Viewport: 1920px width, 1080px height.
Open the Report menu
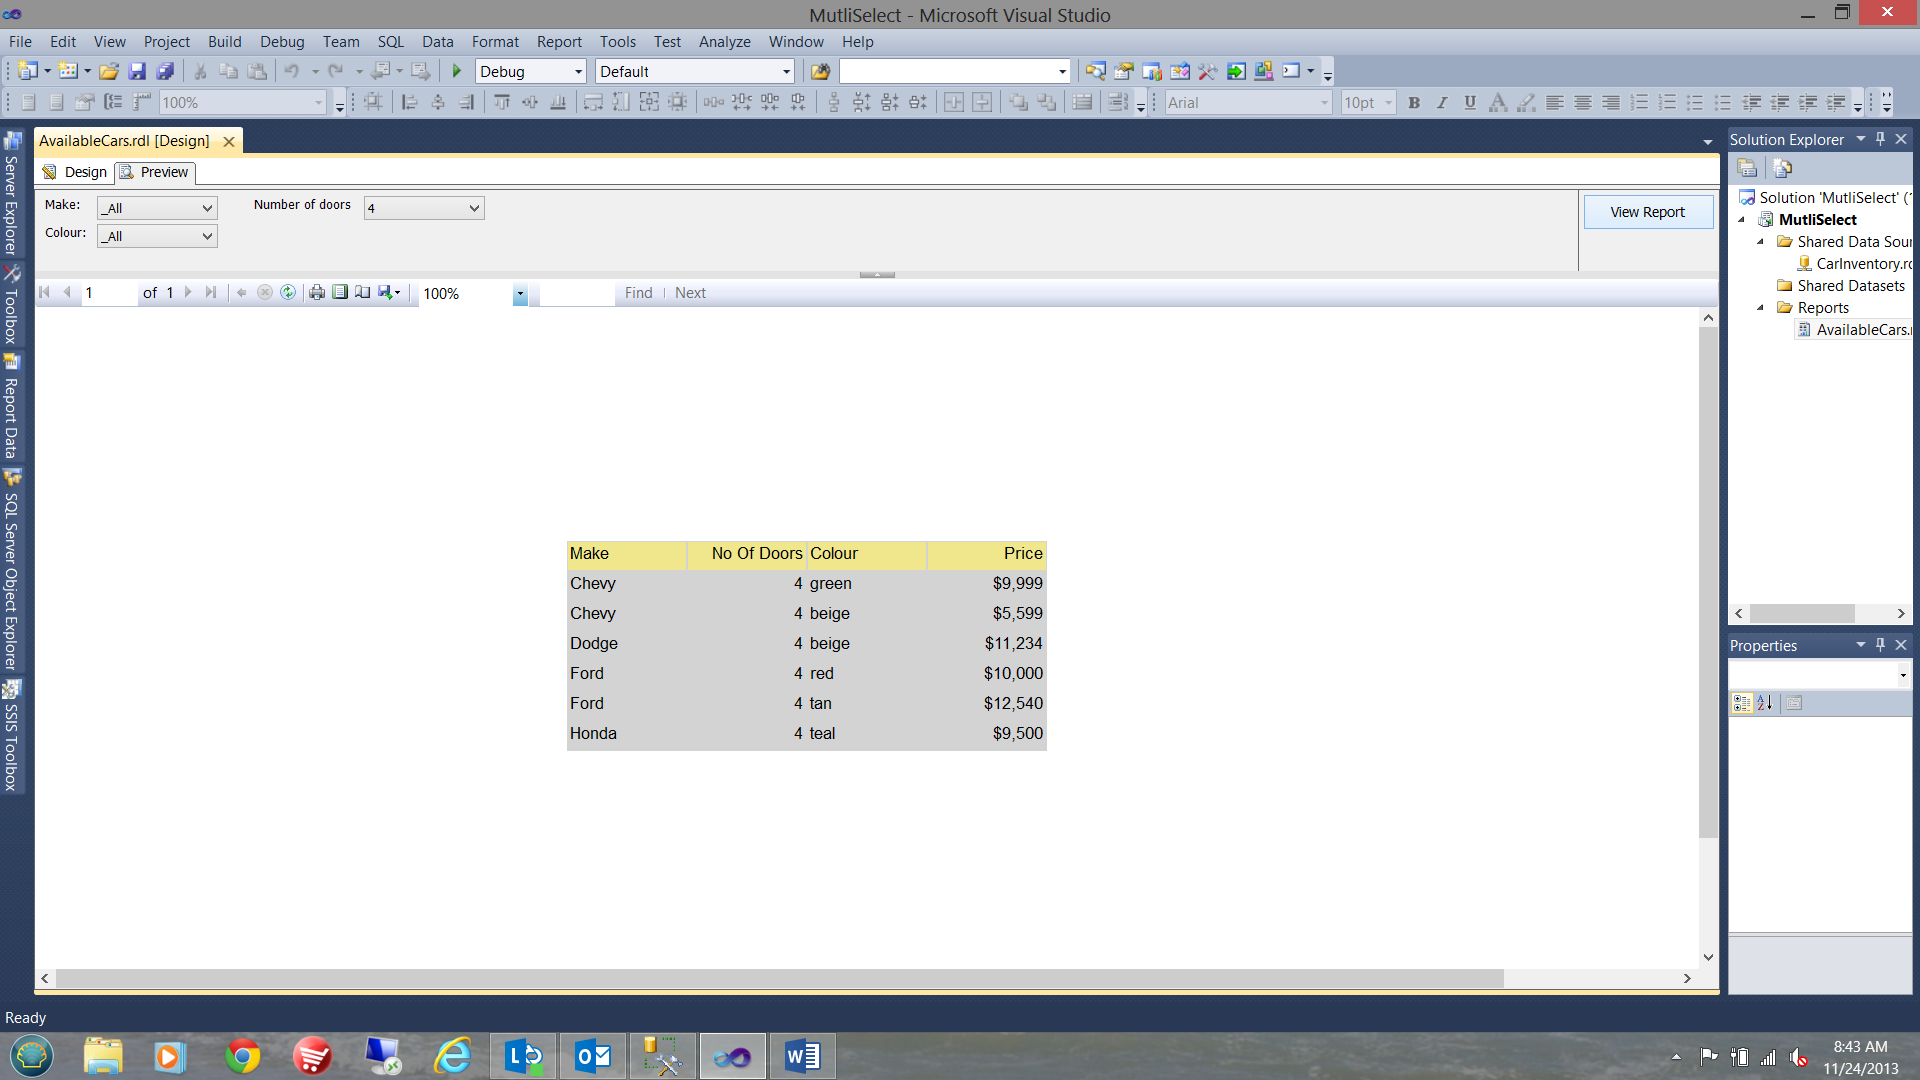point(558,42)
